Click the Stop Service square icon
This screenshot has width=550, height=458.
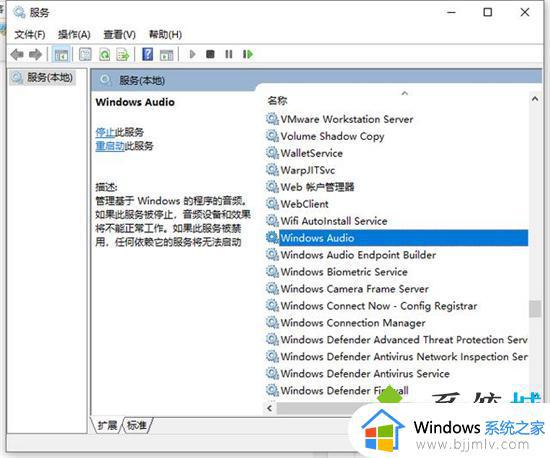[x=210, y=54]
